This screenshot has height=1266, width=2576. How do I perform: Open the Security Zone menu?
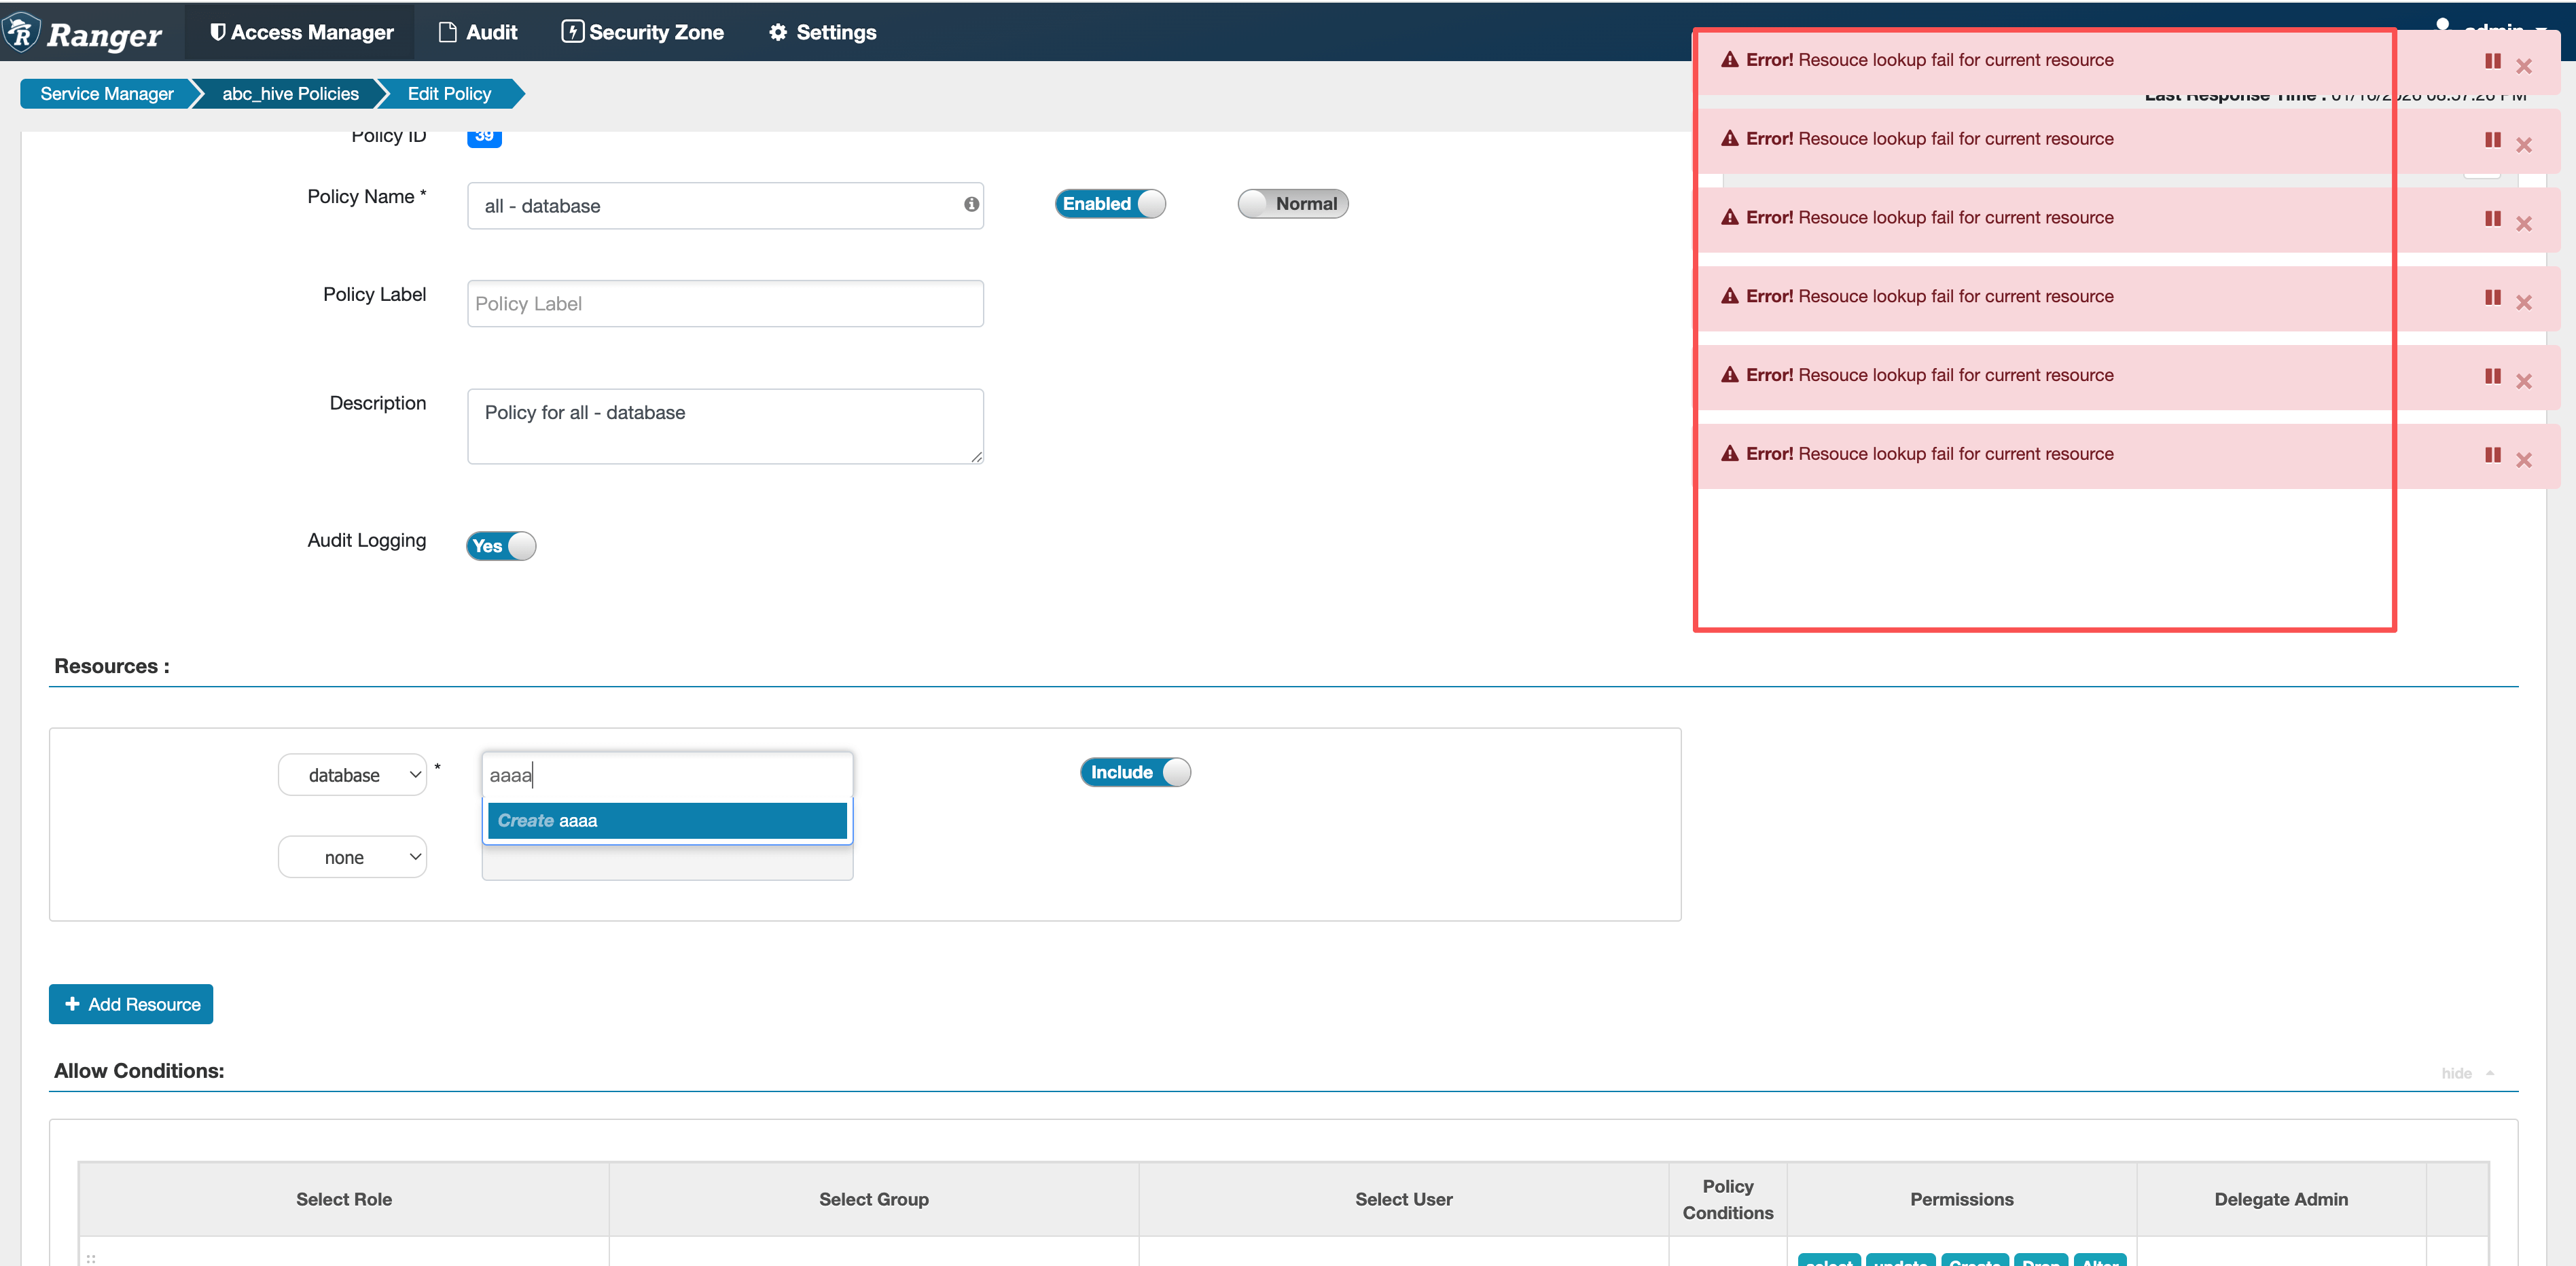click(643, 32)
